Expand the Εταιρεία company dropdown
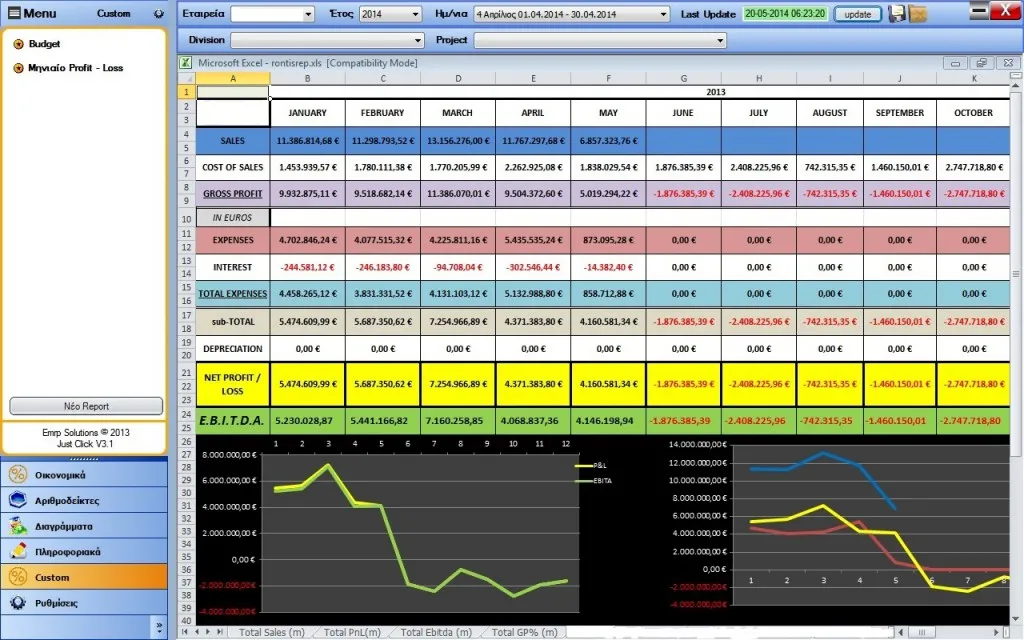This screenshot has width=1024, height=640. pyautogui.click(x=308, y=14)
